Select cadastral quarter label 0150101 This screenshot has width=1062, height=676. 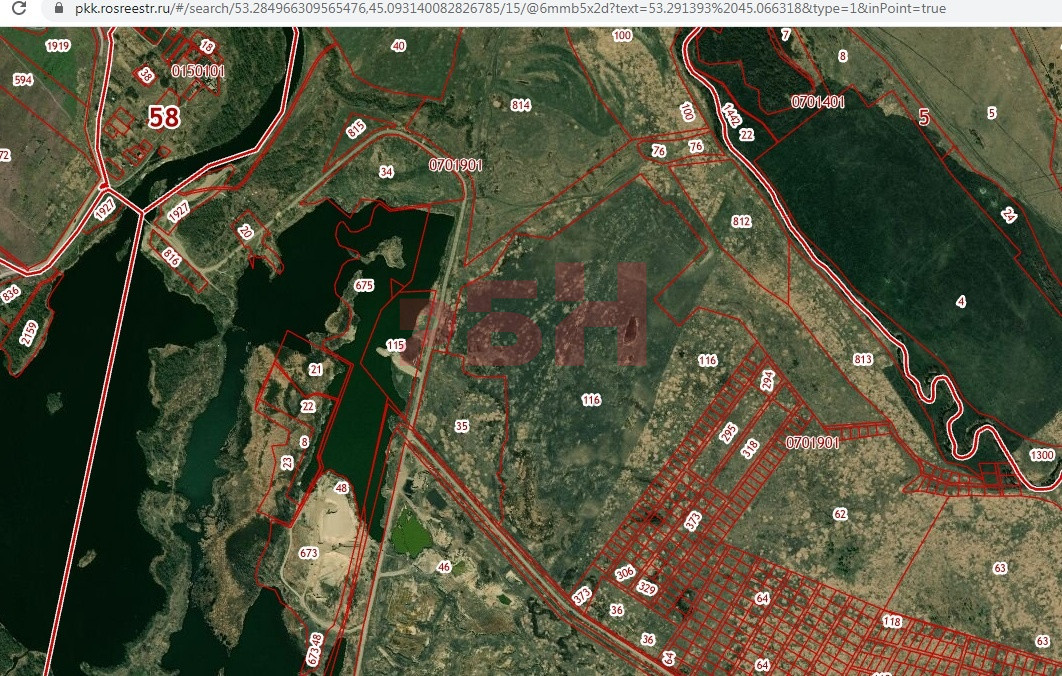coord(198,71)
